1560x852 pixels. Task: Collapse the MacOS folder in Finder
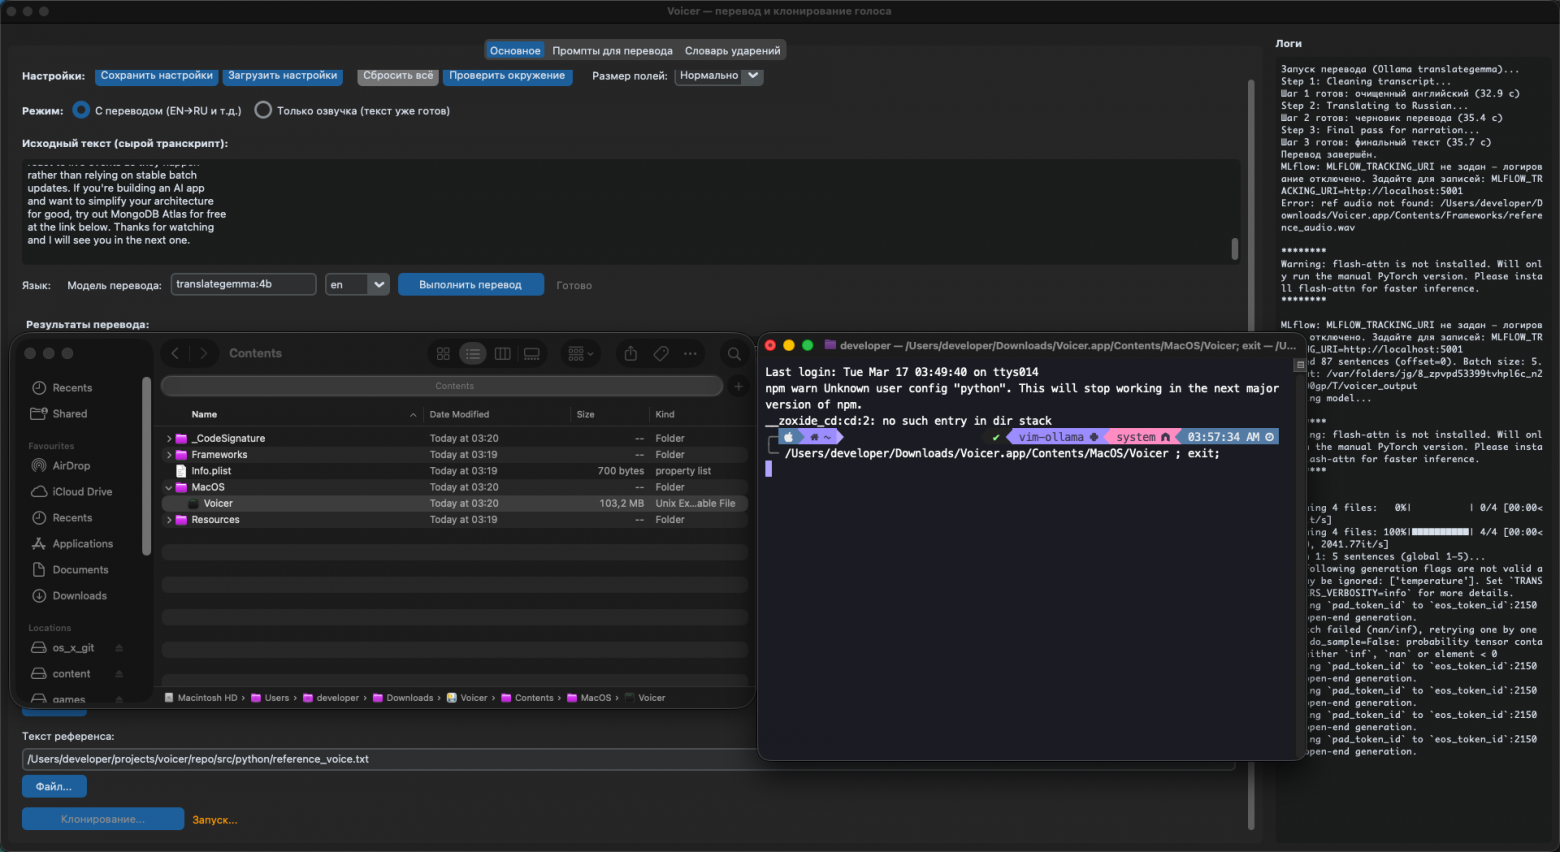coord(169,488)
